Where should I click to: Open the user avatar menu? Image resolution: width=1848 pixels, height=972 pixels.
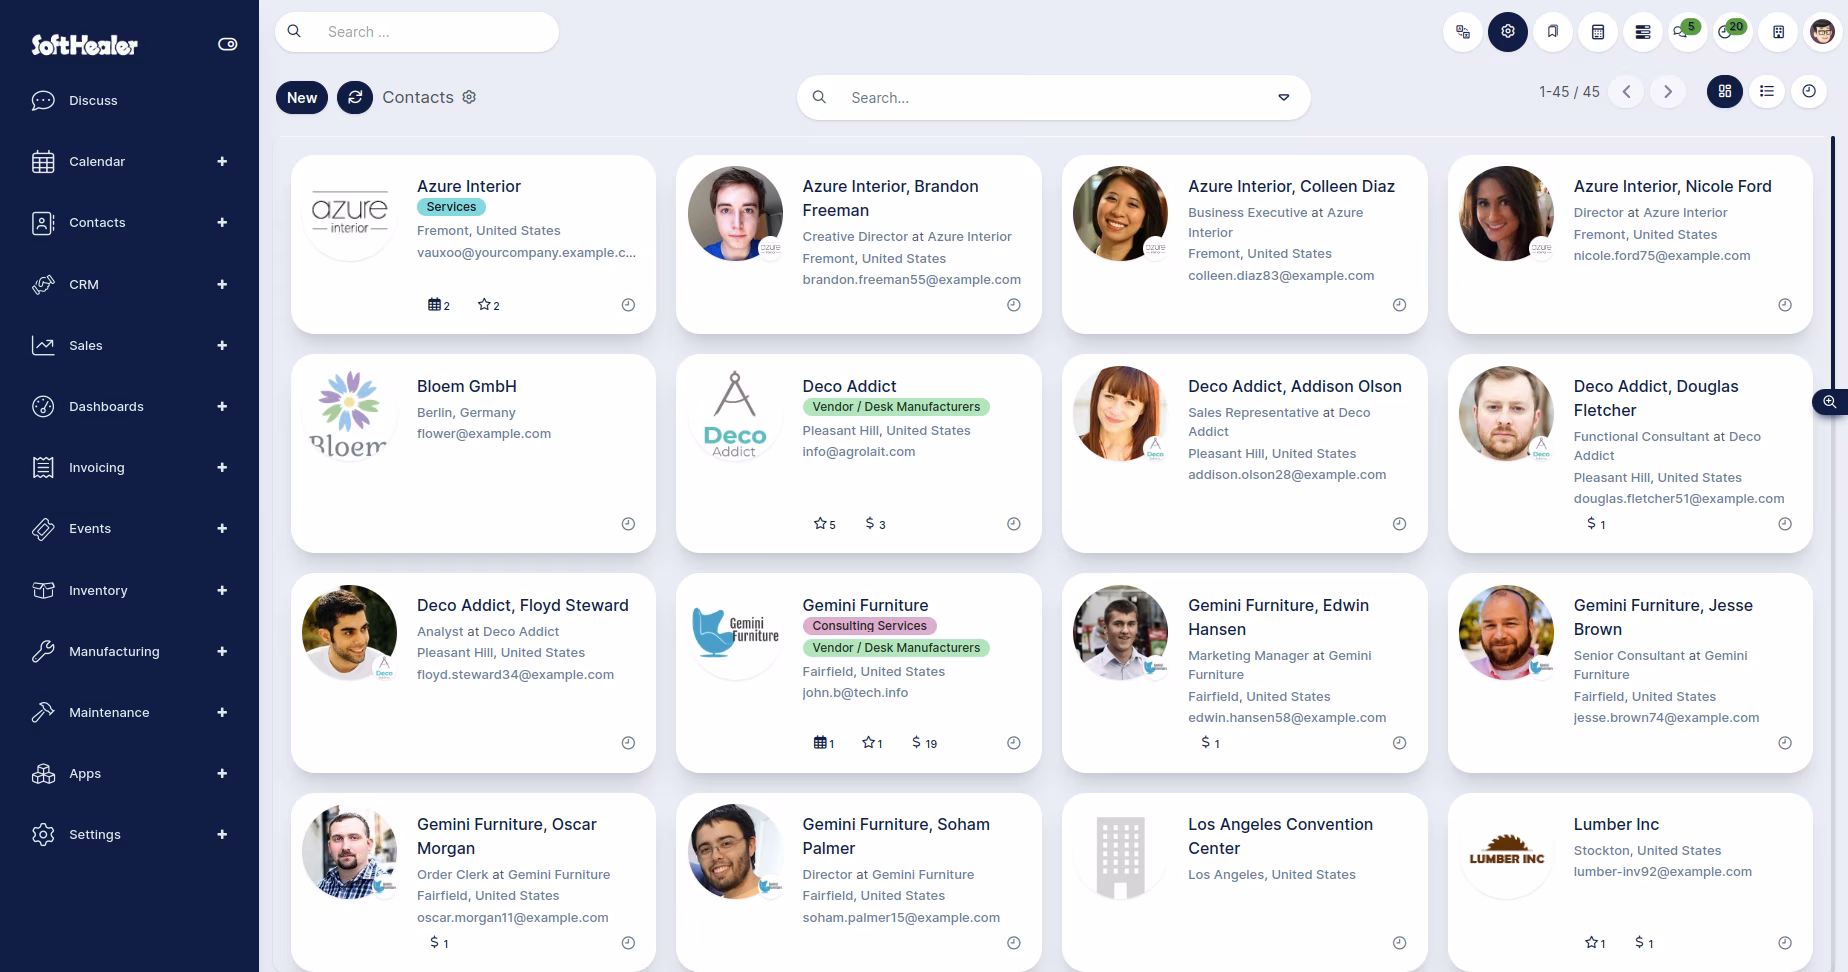tap(1823, 32)
